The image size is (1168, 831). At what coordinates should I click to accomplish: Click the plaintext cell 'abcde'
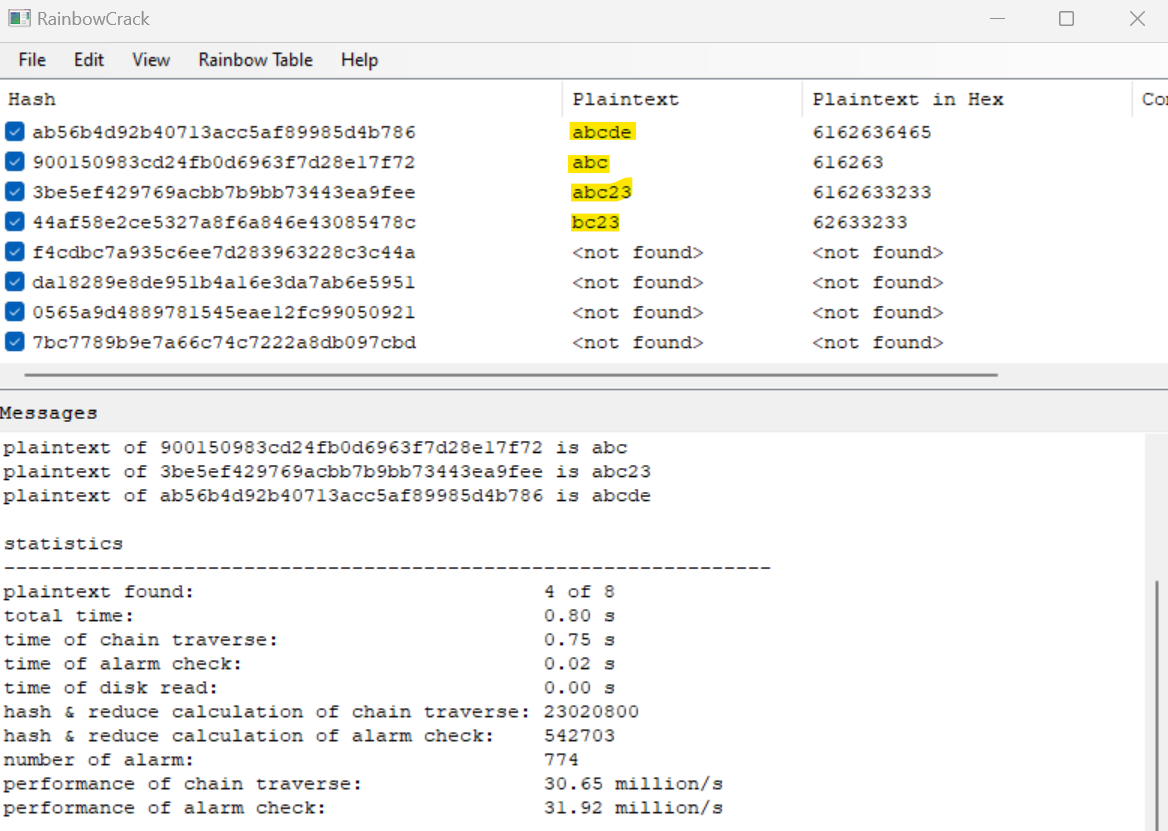pyautogui.click(x=602, y=133)
